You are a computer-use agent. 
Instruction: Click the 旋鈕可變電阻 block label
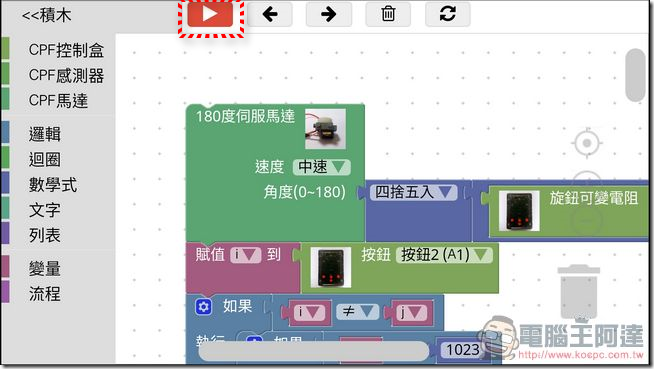[594, 198]
